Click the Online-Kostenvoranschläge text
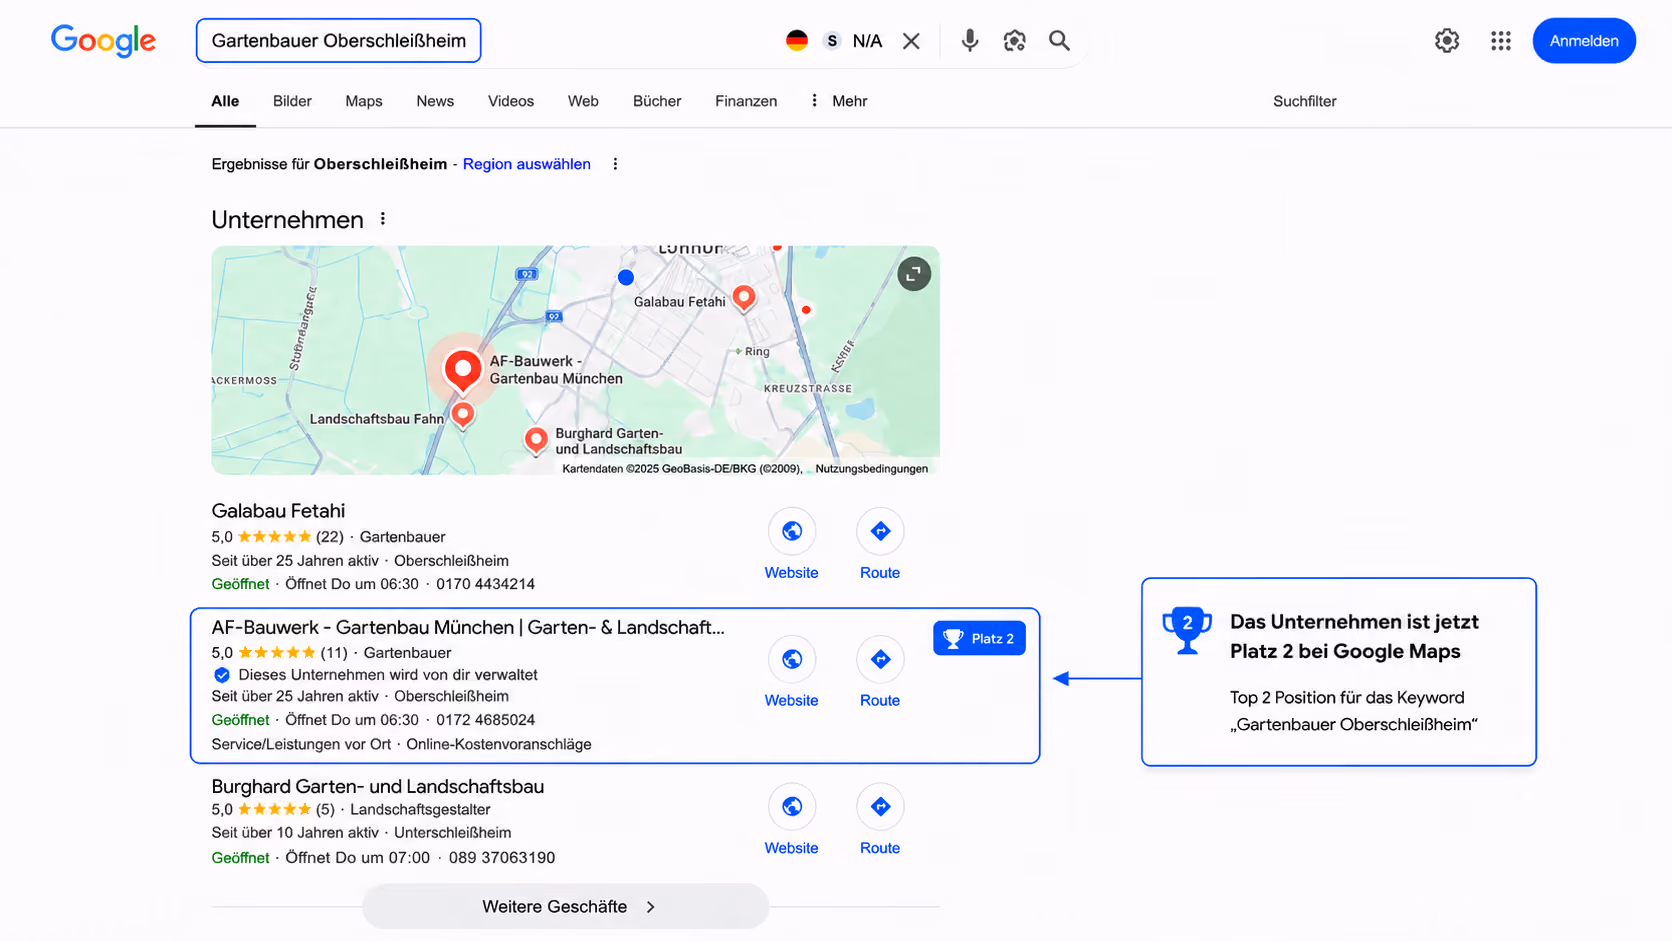1672x941 pixels. point(499,744)
